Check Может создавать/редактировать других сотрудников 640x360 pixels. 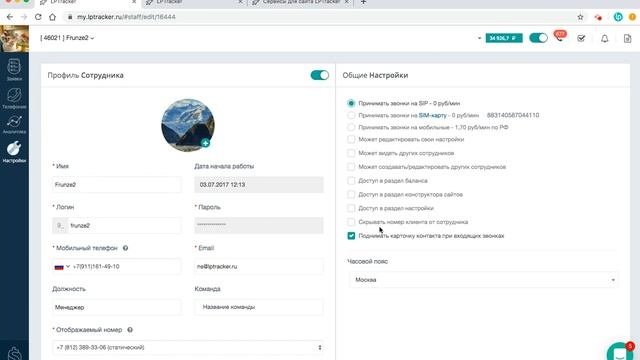351,167
